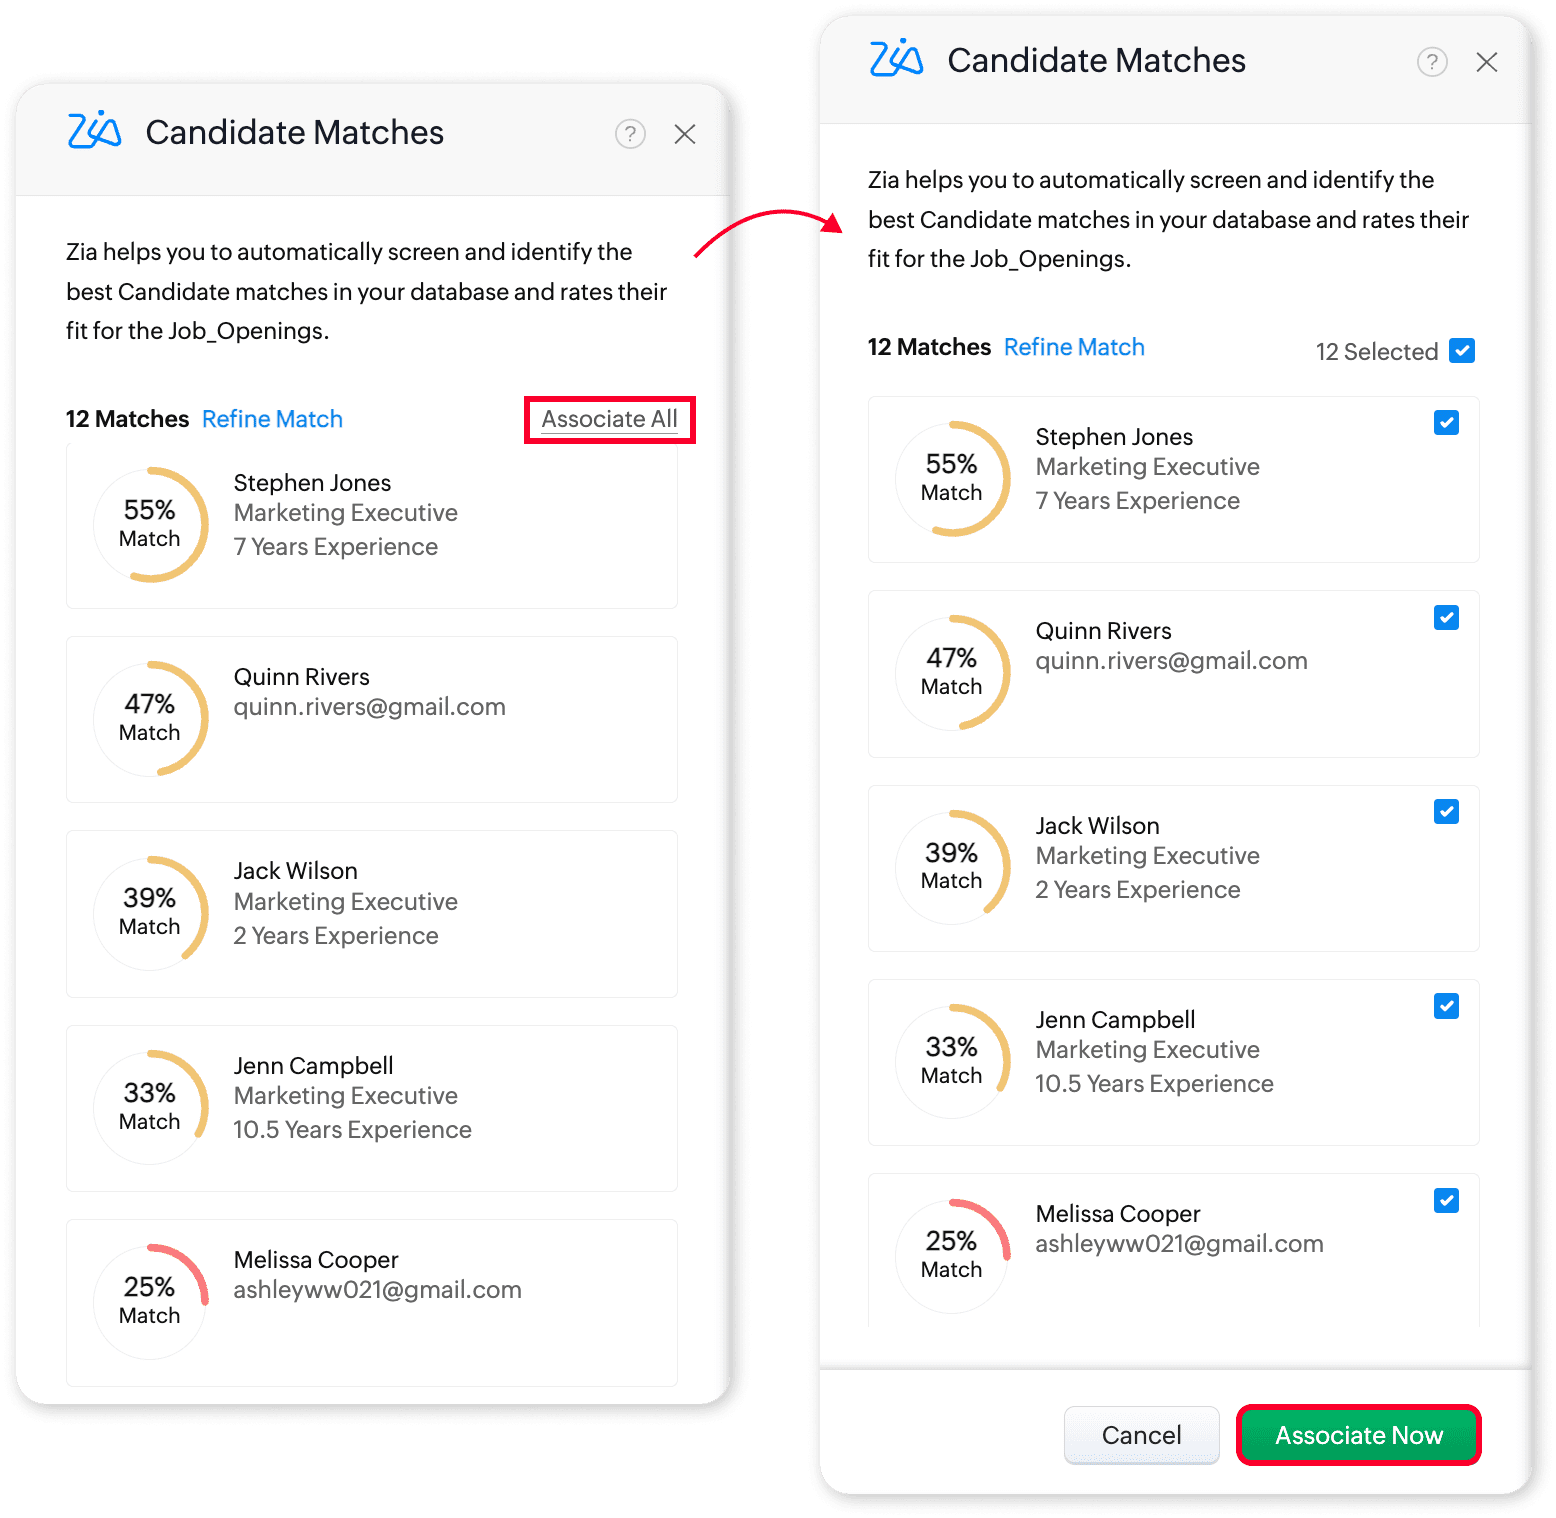
Task: Open help icon in right panel header
Action: pyautogui.click(x=1432, y=62)
